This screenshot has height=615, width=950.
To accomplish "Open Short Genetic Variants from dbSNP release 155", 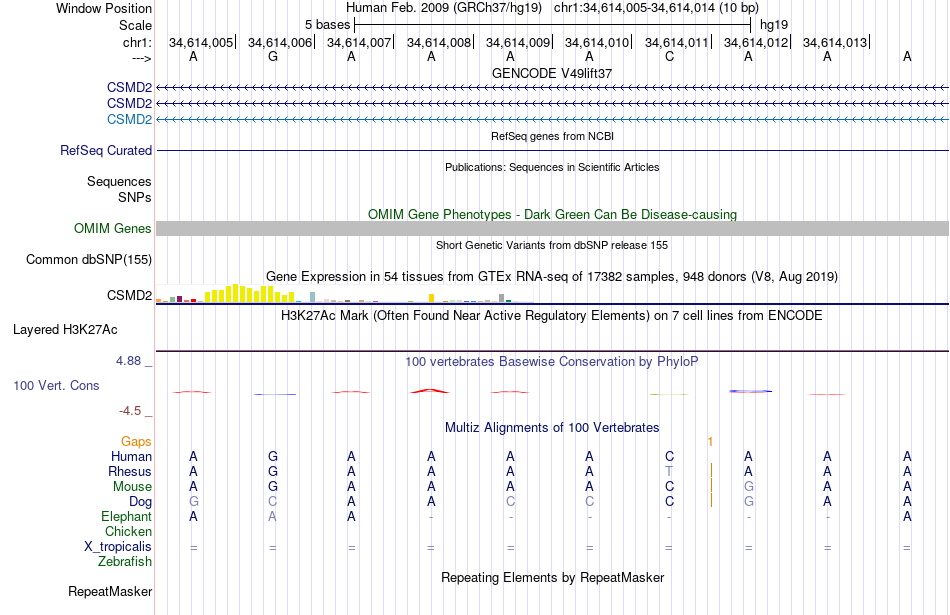I will [x=552, y=245].
